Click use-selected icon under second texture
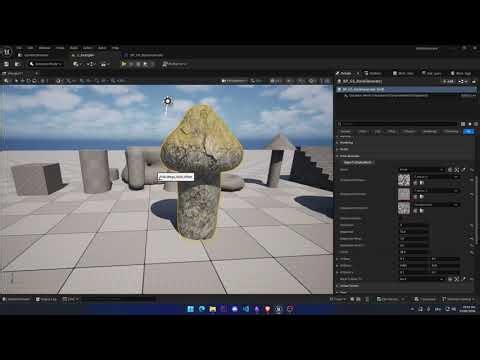 click(416, 197)
